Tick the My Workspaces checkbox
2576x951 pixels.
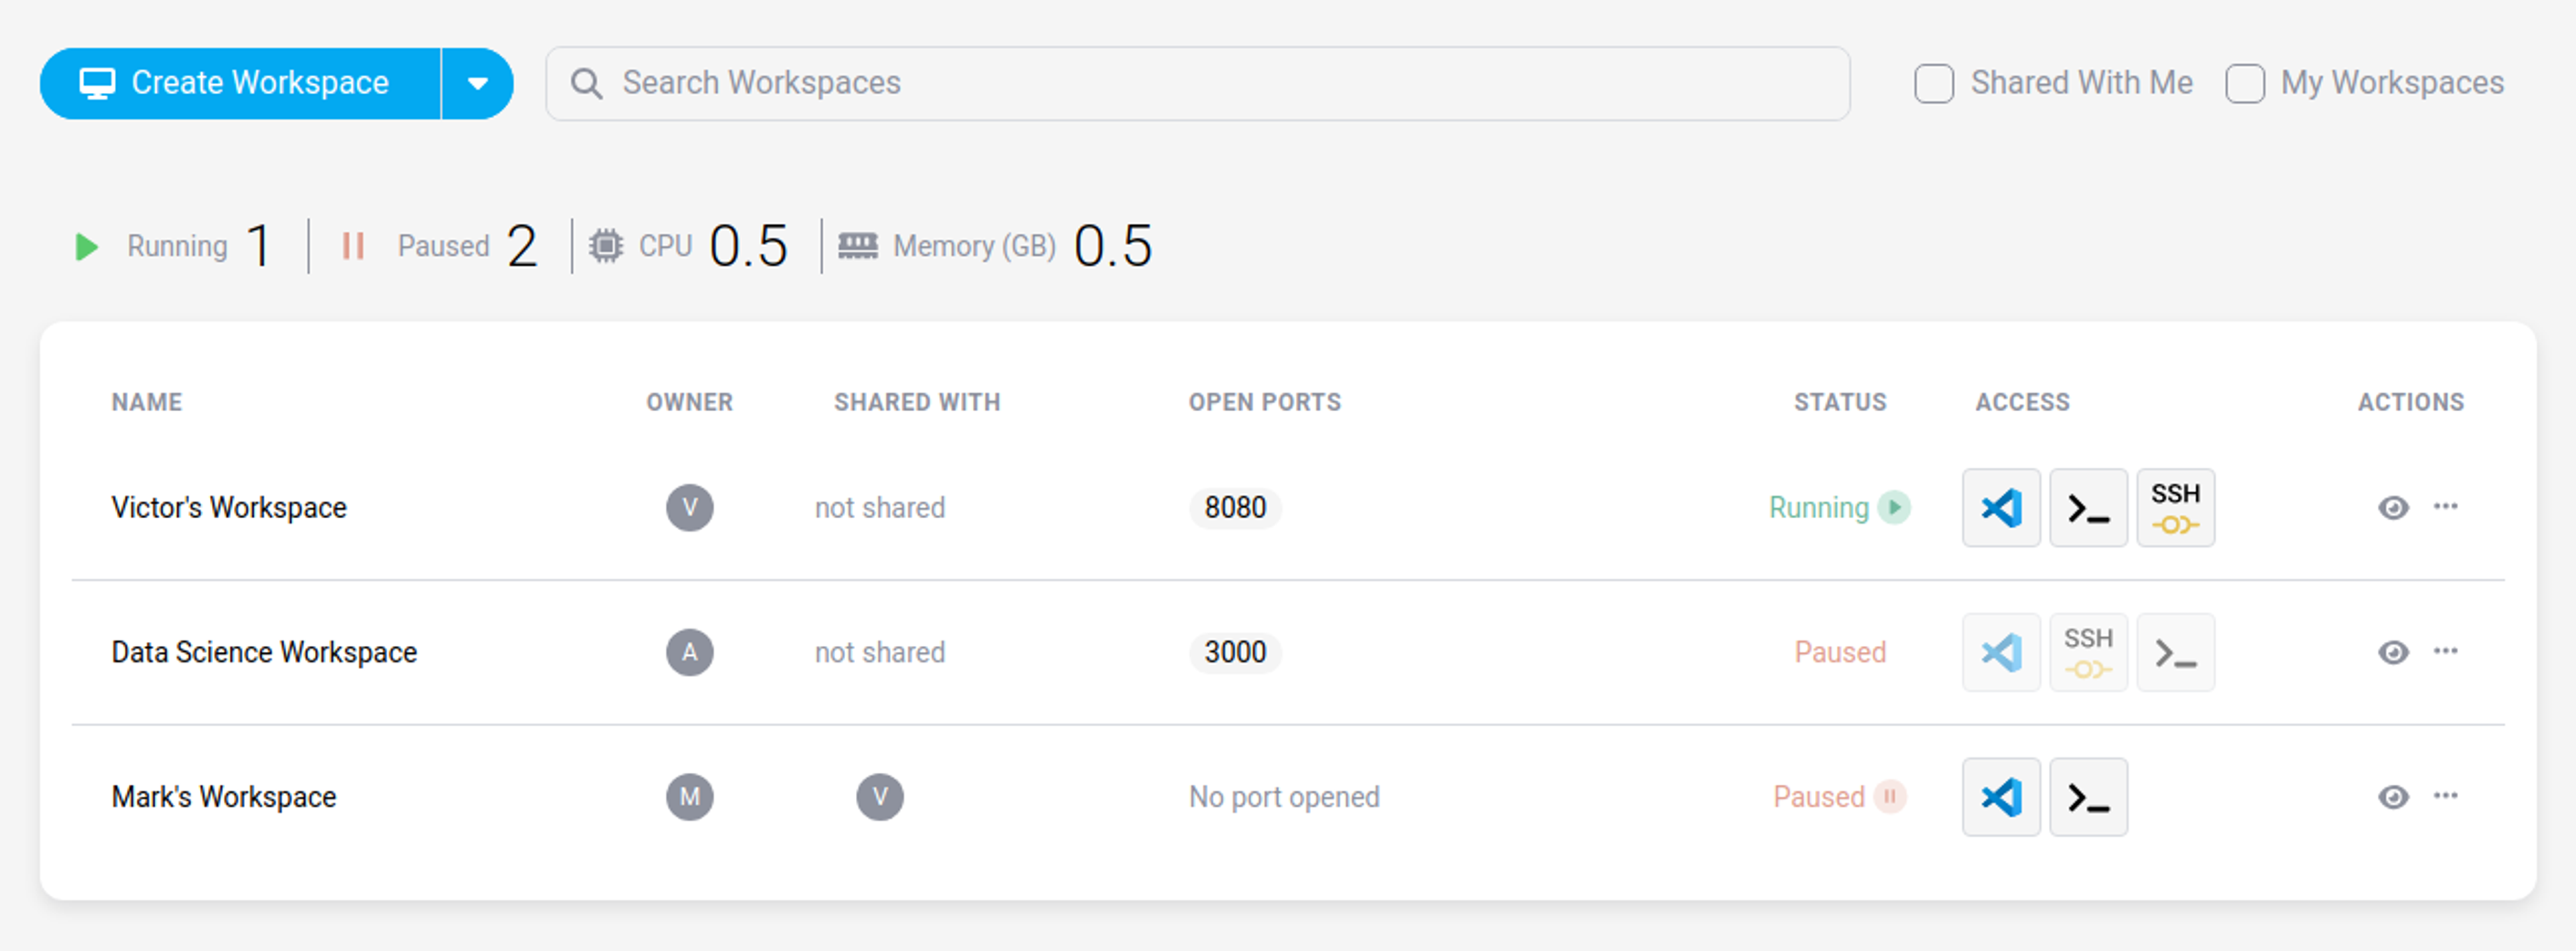point(2245,83)
